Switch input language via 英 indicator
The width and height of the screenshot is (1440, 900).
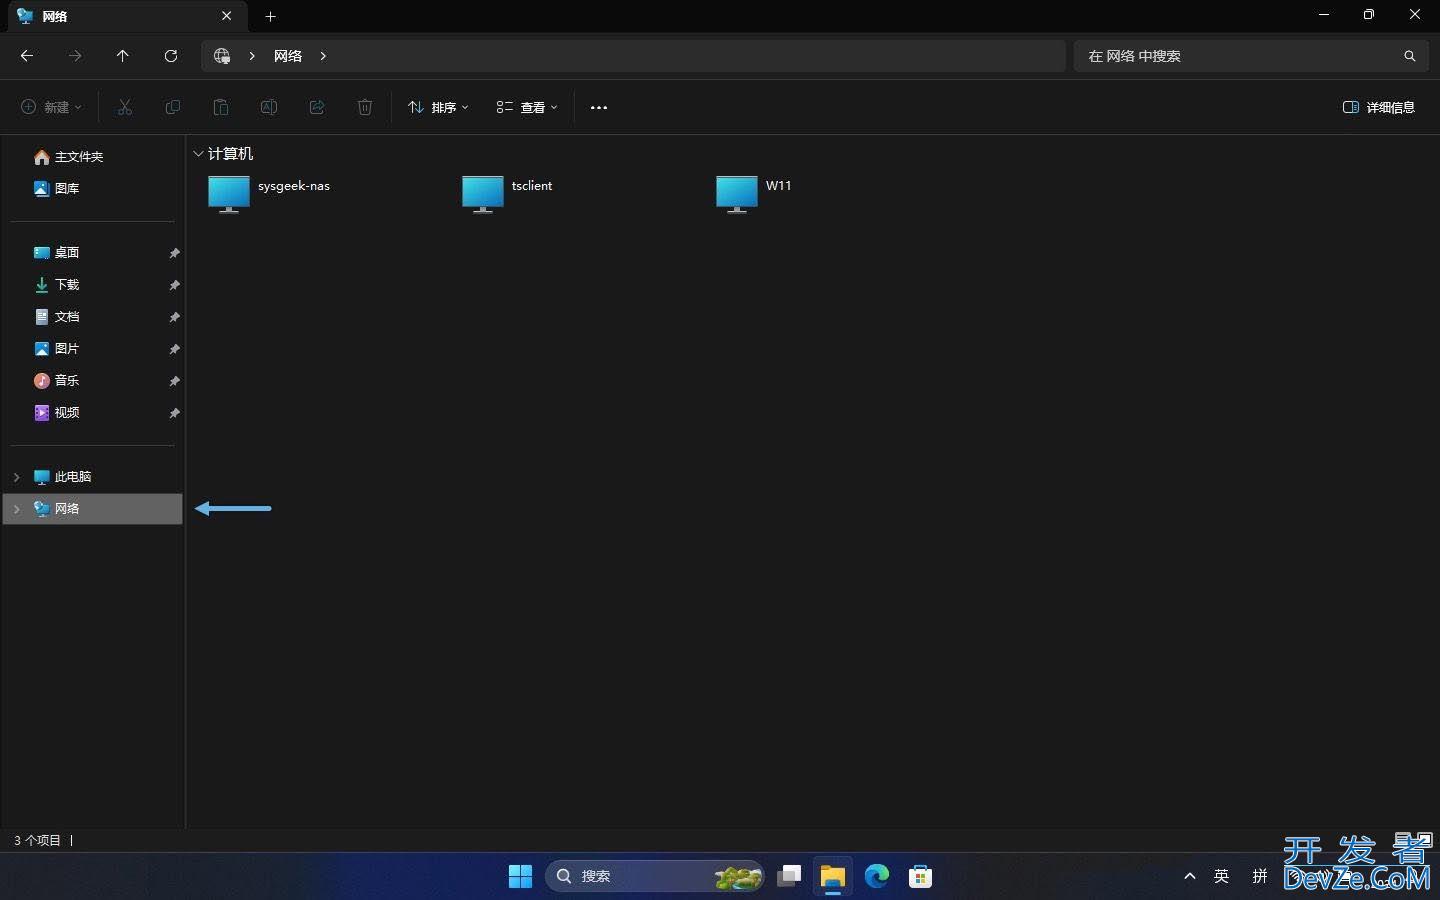point(1222,876)
